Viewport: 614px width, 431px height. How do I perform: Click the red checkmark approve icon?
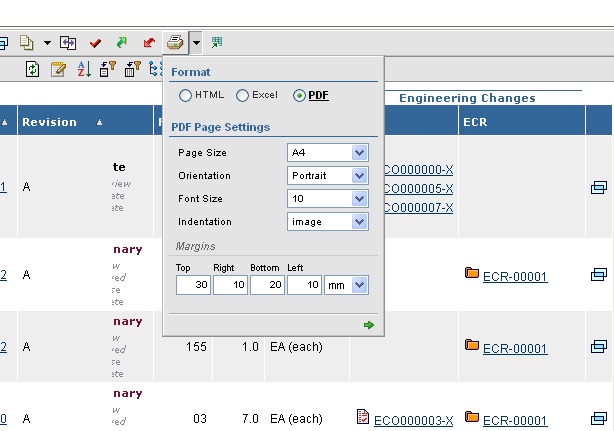96,43
